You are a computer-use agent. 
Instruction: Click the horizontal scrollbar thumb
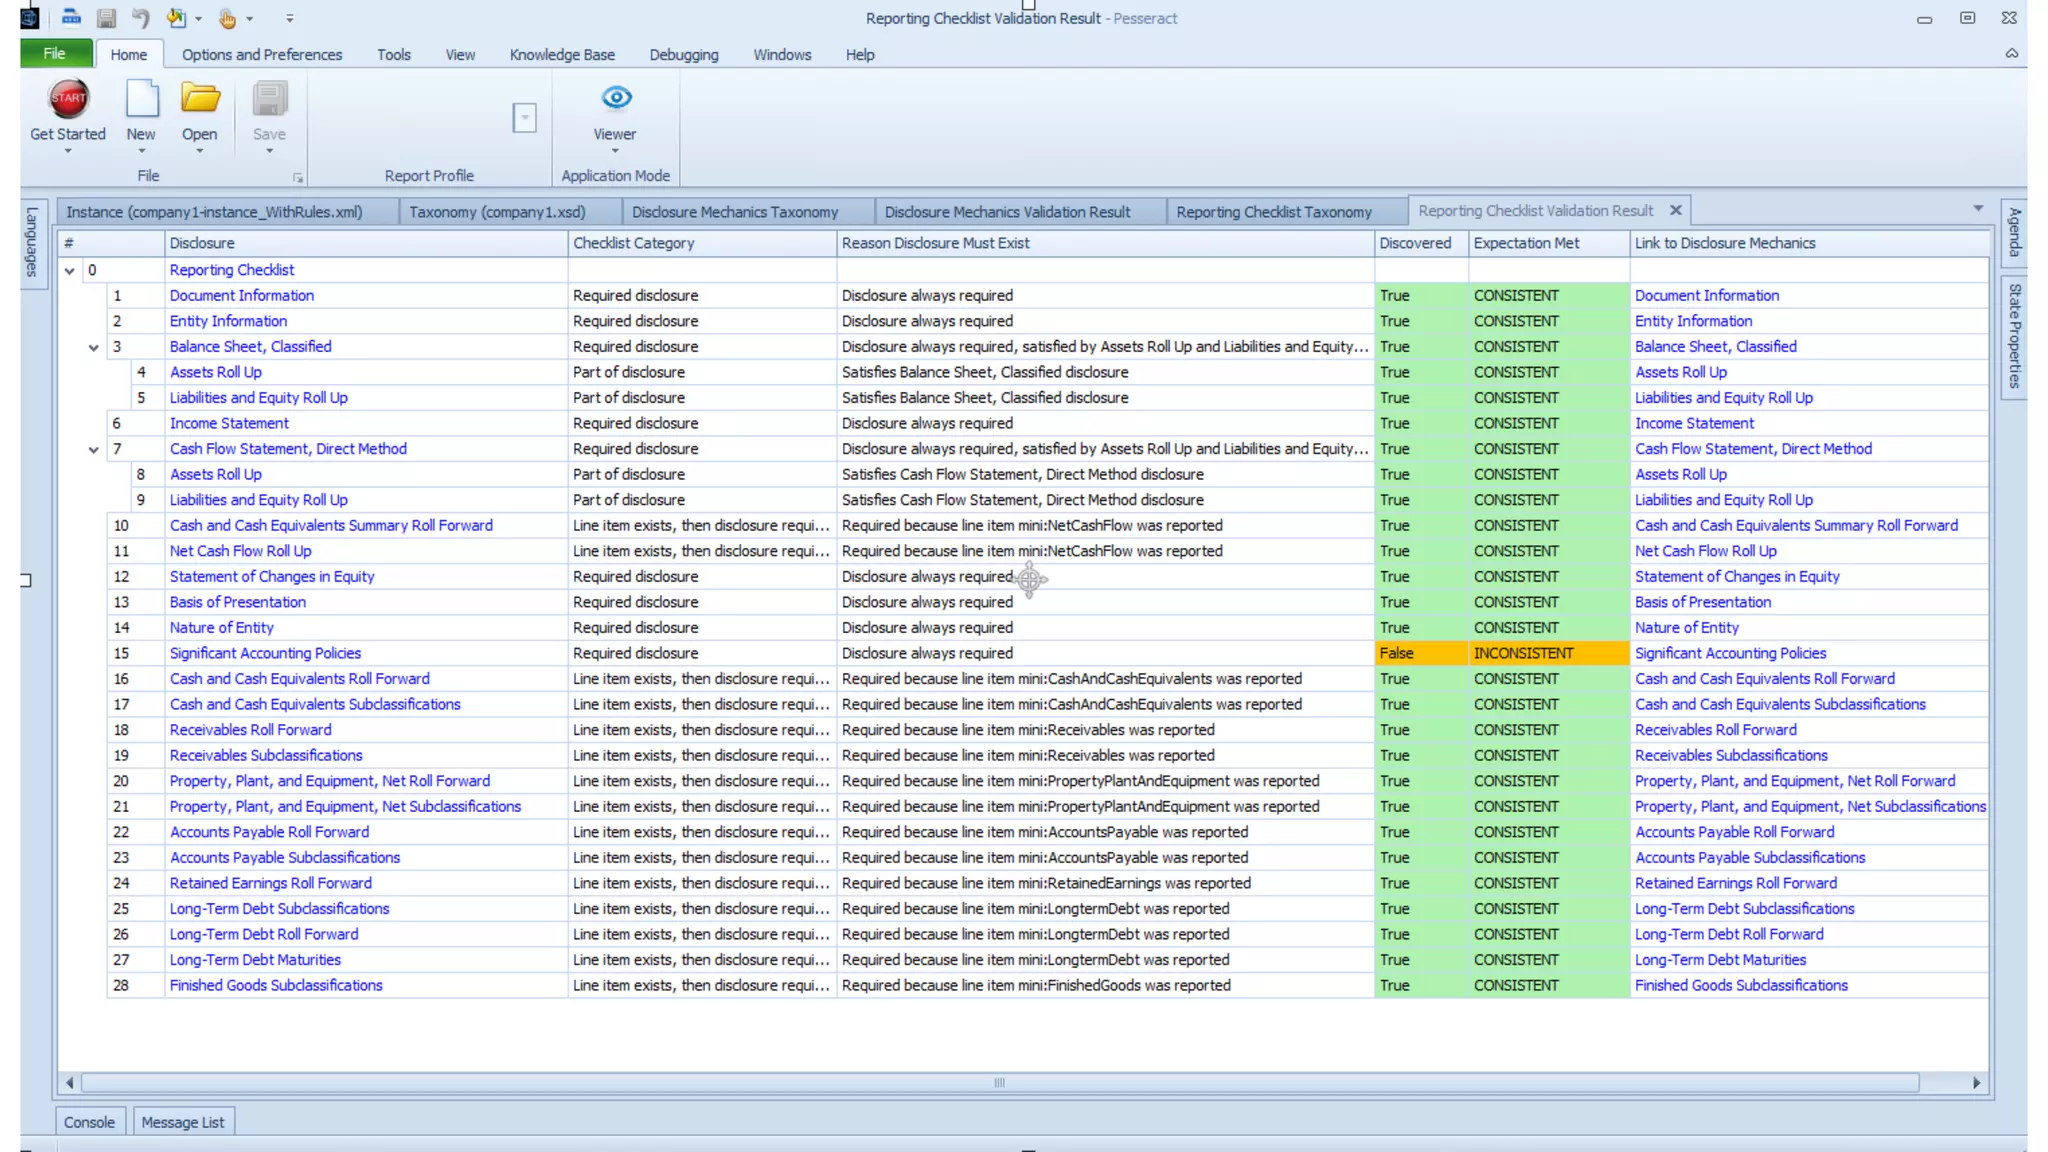tap(999, 1083)
